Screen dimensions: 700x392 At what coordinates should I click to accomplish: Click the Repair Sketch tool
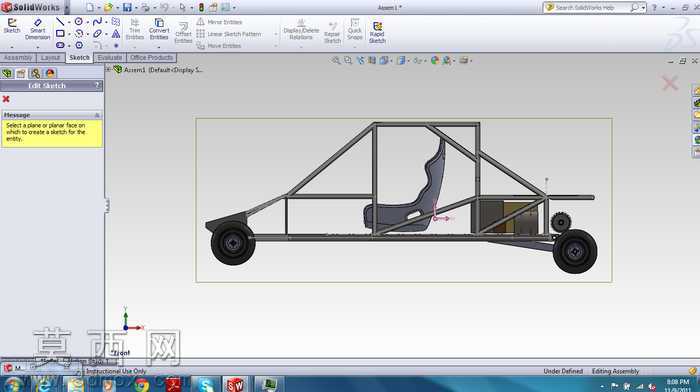click(x=332, y=32)
